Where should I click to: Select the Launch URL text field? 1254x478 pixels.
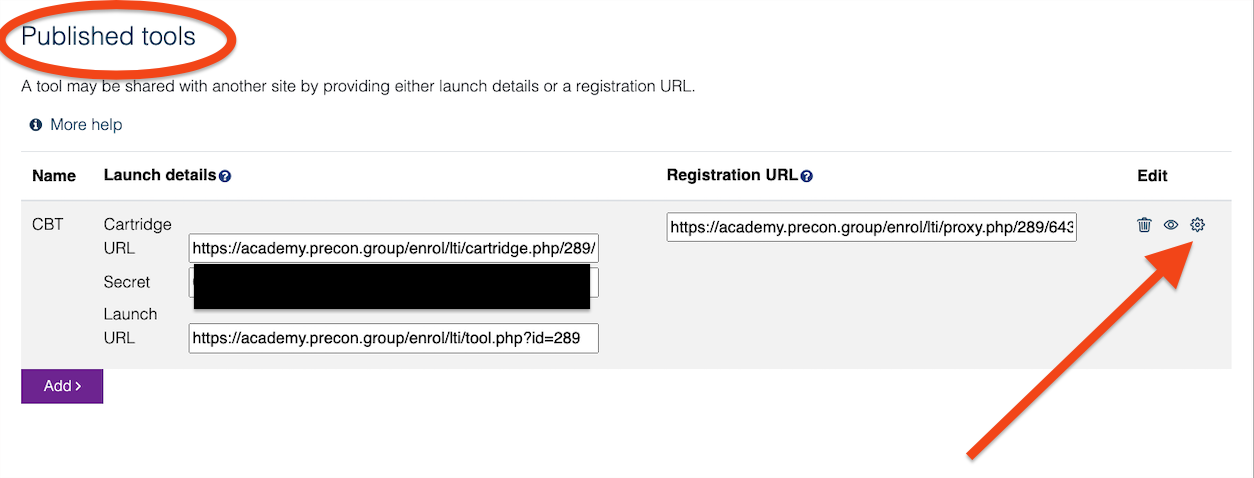pyautogui.click(x=393, y=338)
